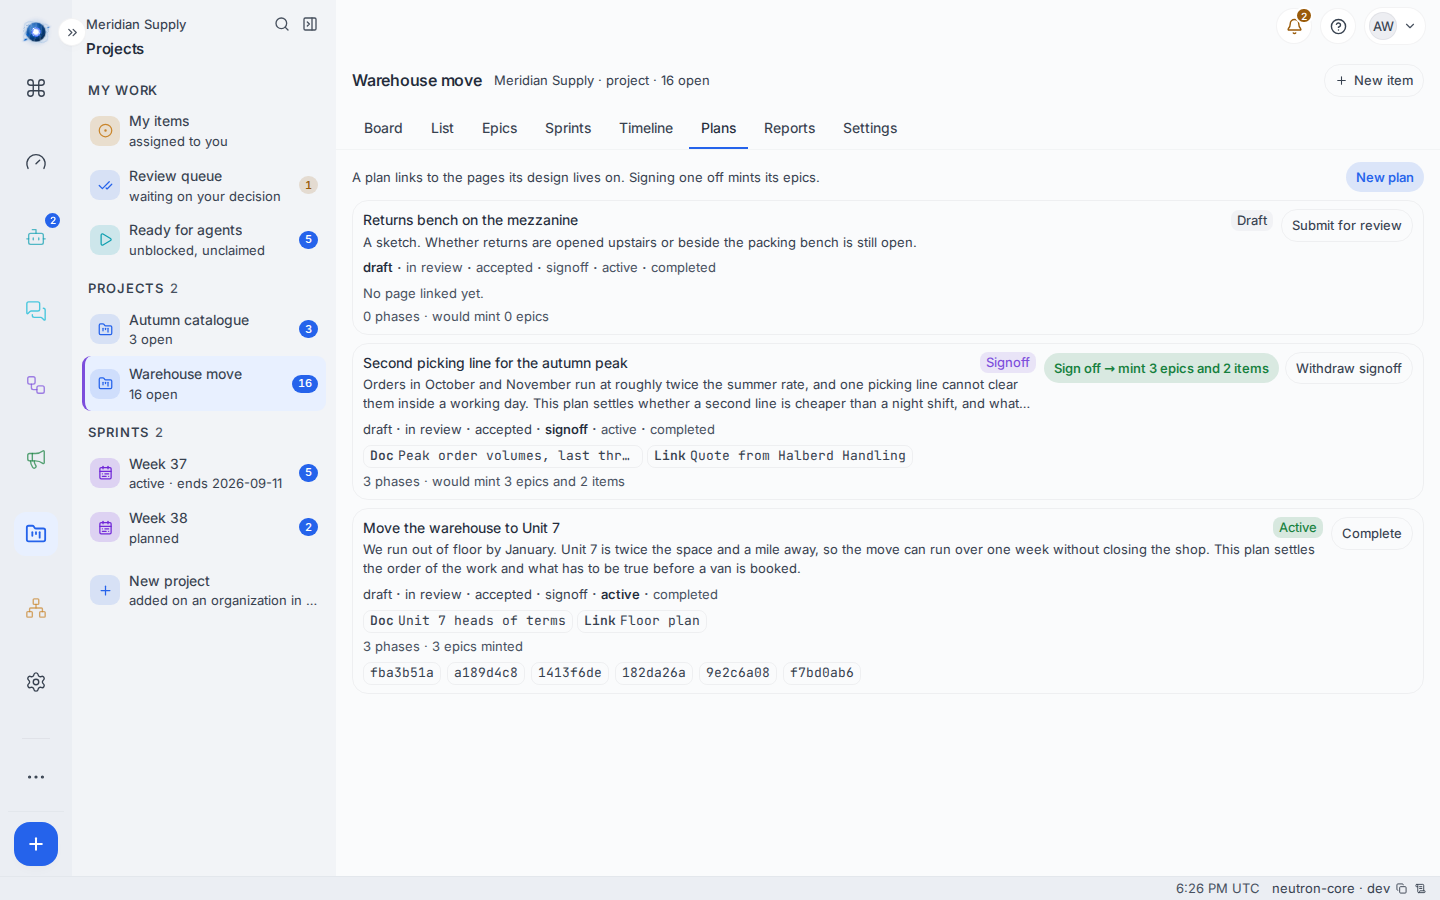Open My items list

pos(204,131)
